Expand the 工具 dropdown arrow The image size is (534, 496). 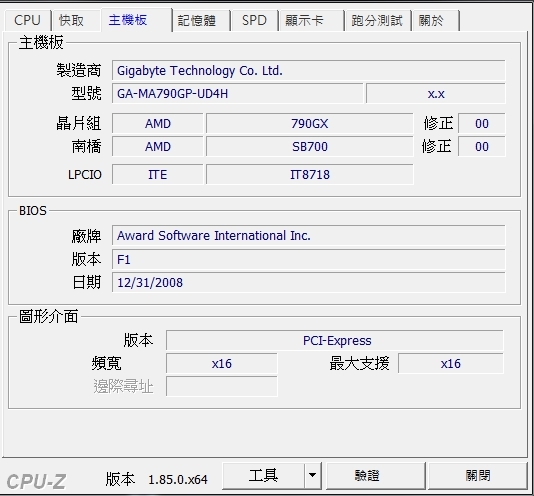click(313, 476)
